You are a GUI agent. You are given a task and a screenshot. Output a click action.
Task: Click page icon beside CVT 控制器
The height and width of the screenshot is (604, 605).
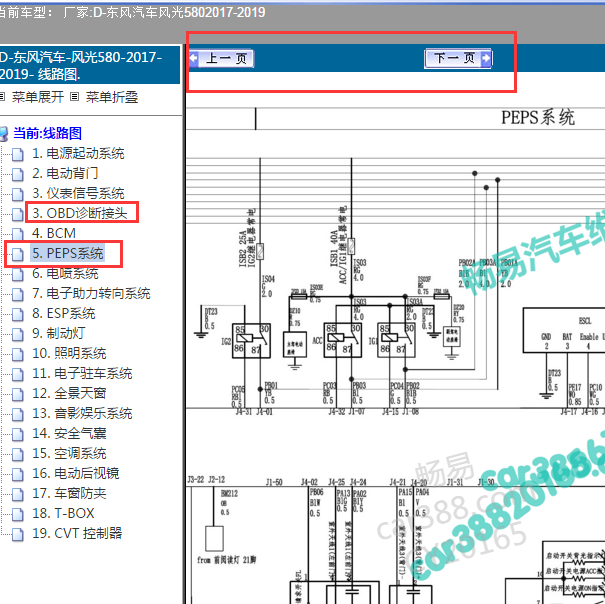coord(17,535)
